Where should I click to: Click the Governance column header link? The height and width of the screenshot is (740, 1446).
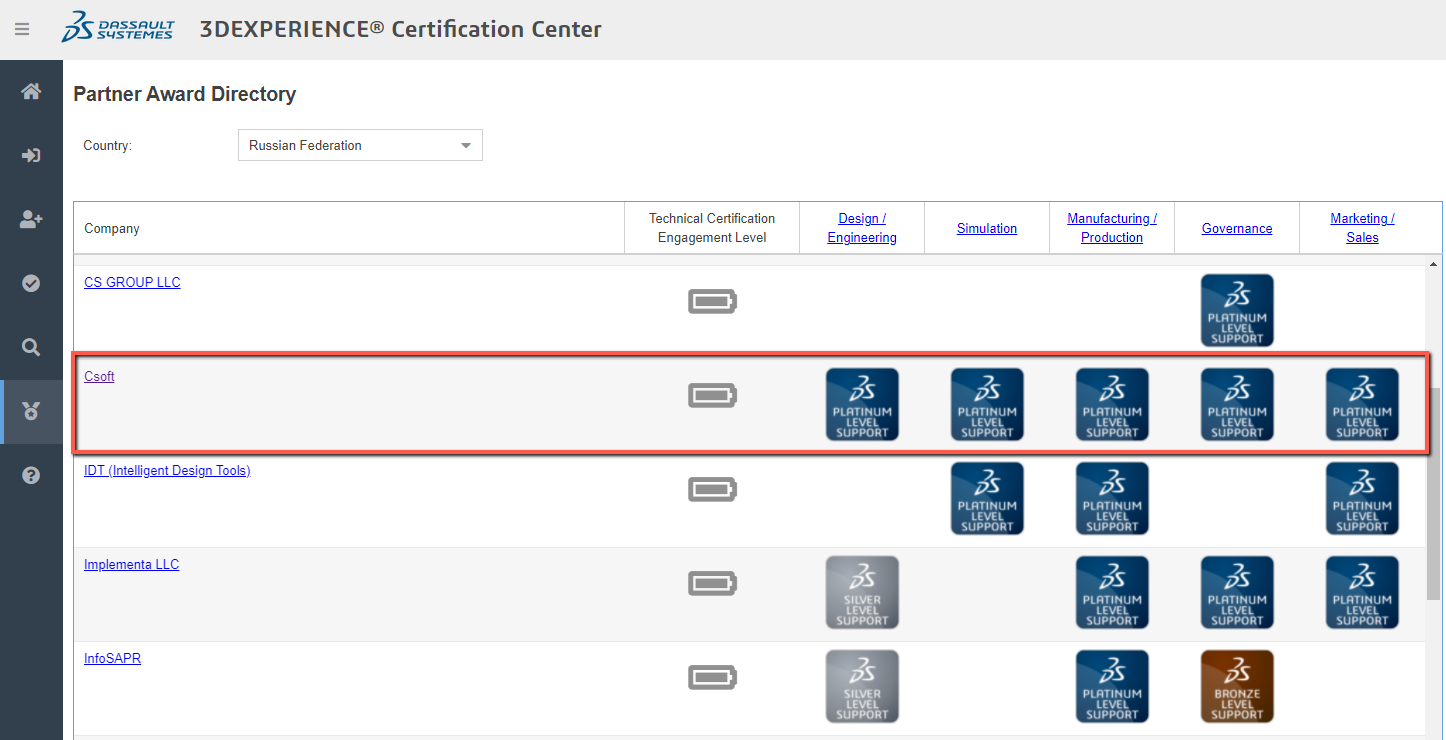coord(1236,228)
